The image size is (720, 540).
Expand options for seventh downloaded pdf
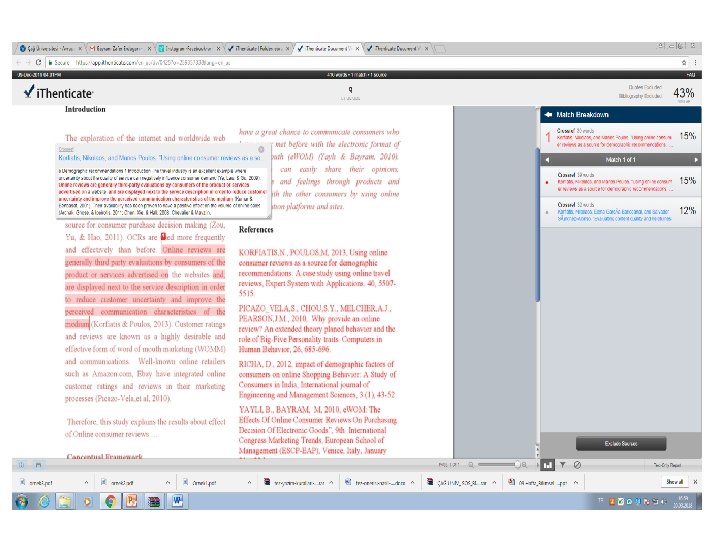pos(575,483)
